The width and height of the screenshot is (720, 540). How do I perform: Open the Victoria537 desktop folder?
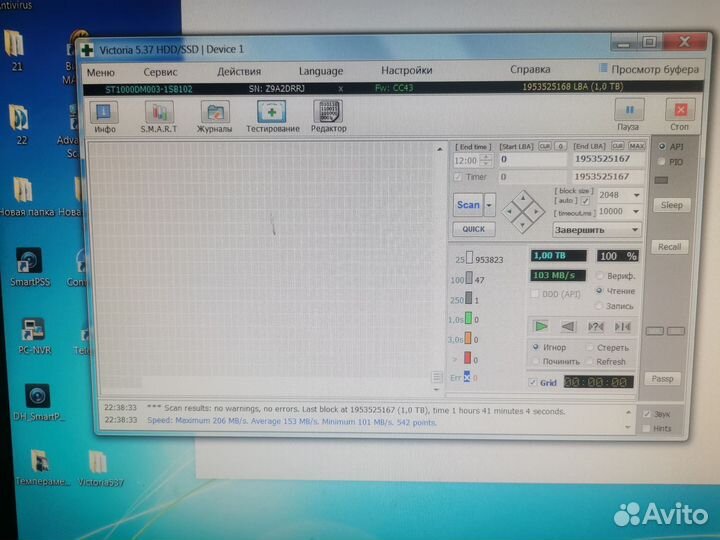pos(100,468)
